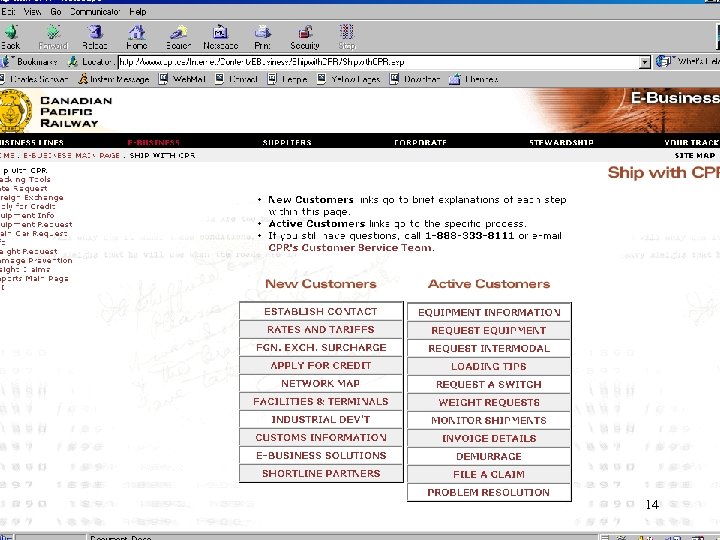The width and height of the screenshot is (720, 540).
Task: Reload the page with Reload icon
Action: [95, 32]
